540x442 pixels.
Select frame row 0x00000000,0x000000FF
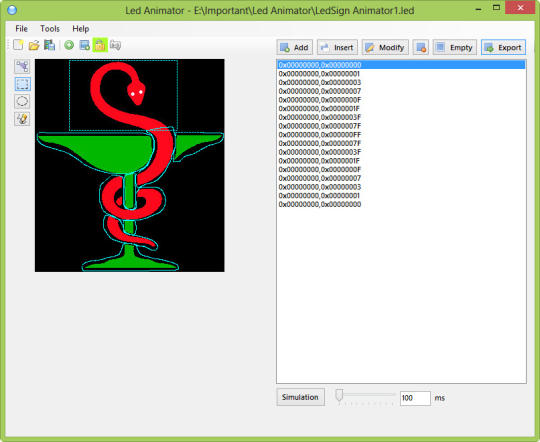coord(401,135)
